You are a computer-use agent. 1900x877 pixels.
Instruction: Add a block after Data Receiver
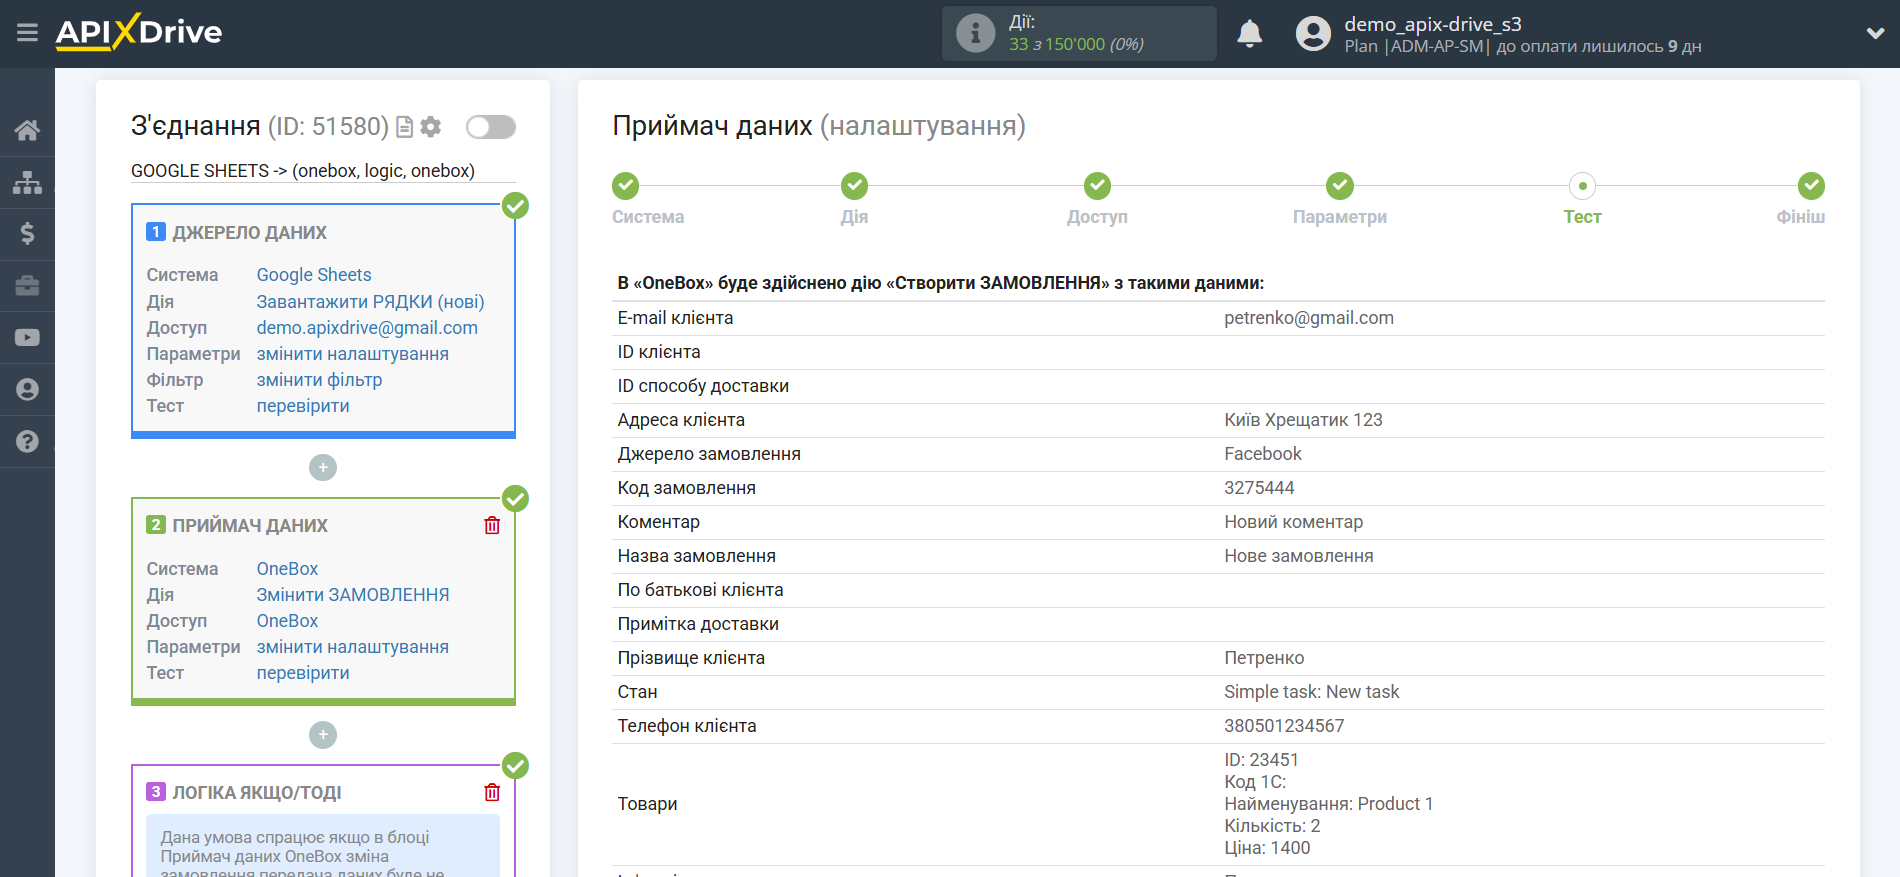coord(323,735)
